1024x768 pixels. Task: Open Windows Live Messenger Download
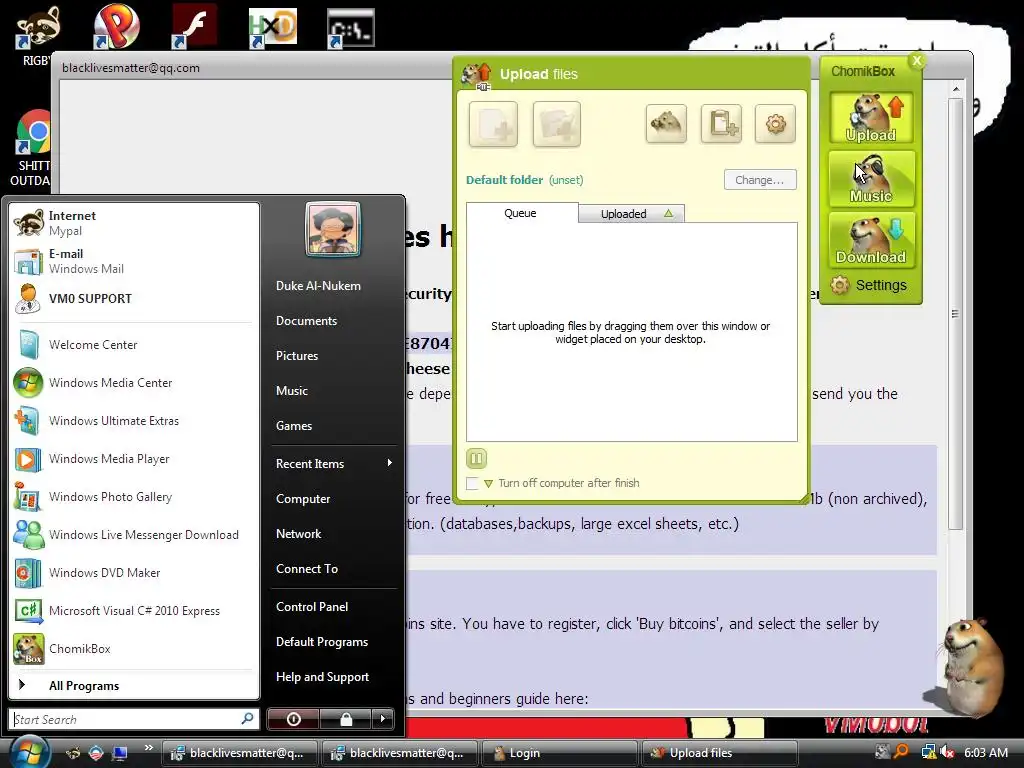pyautogui.click(x=134, y=535)
